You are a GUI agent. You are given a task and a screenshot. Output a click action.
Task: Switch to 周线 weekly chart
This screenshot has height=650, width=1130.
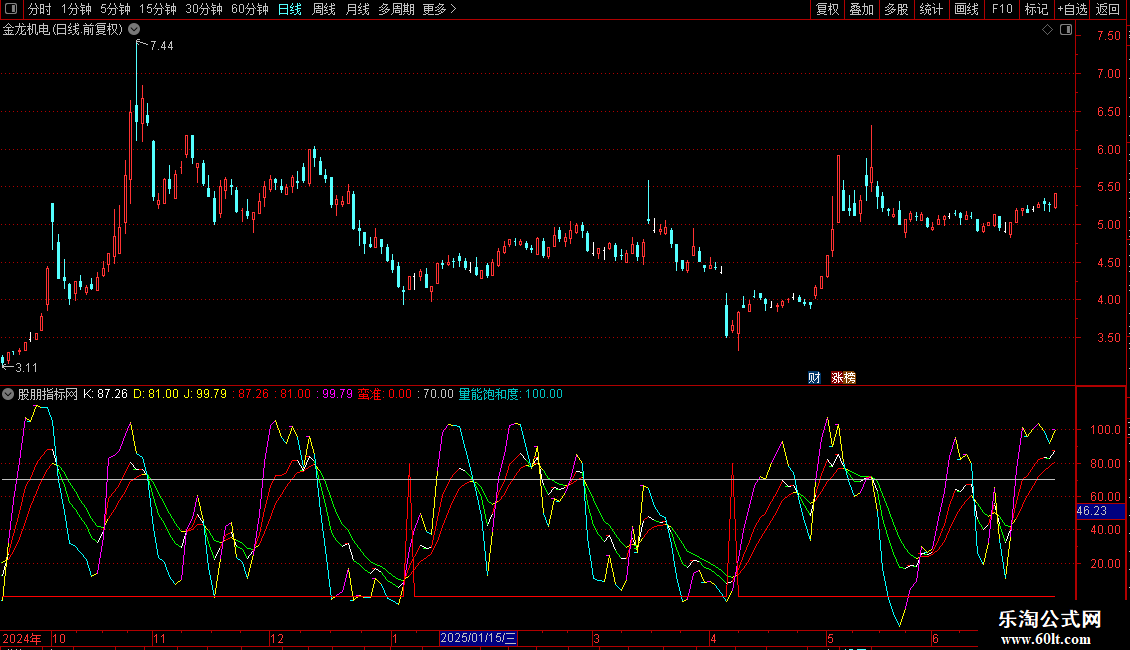pos(324,9)
